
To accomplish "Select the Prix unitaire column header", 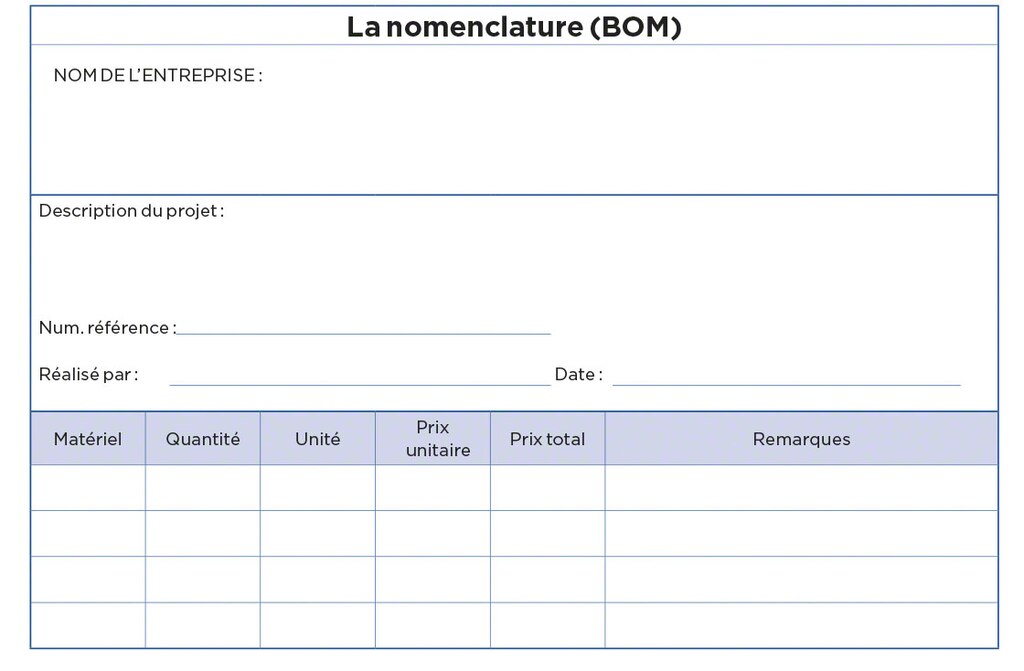I will [x=433, y=439].
